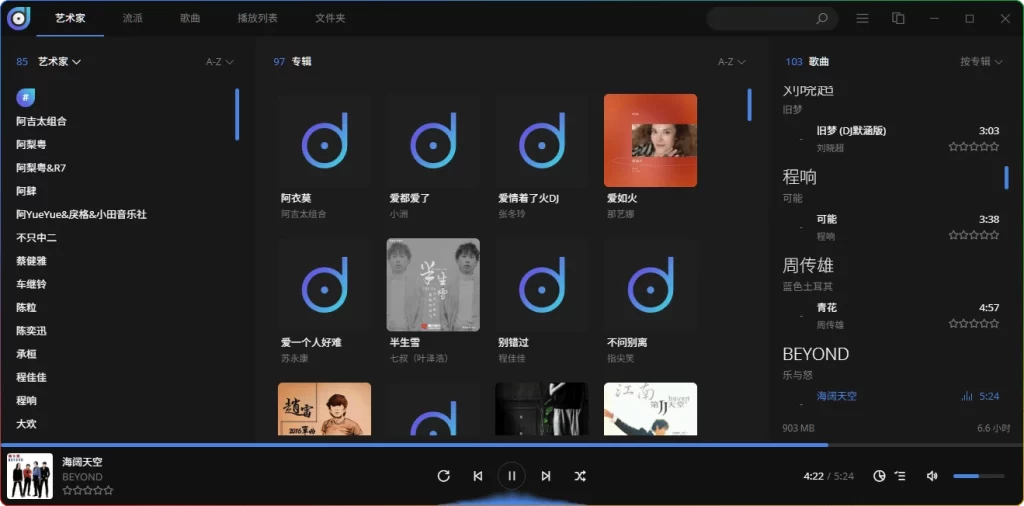
Task: Switch to the 歌曲 tab
Action: [190, 18]
